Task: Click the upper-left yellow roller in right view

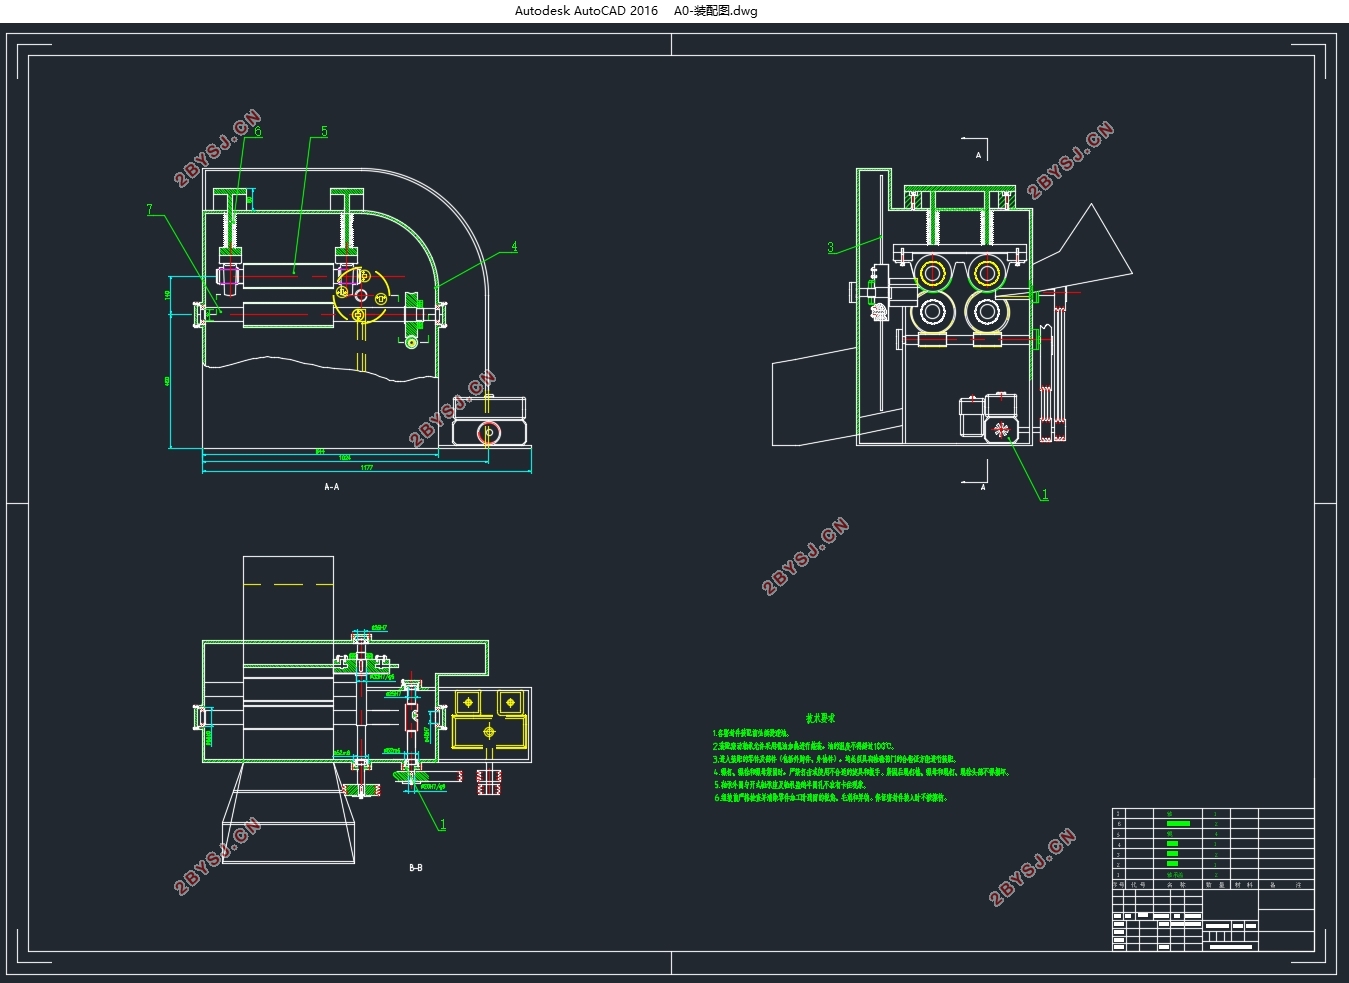Action: click(932, 273)
